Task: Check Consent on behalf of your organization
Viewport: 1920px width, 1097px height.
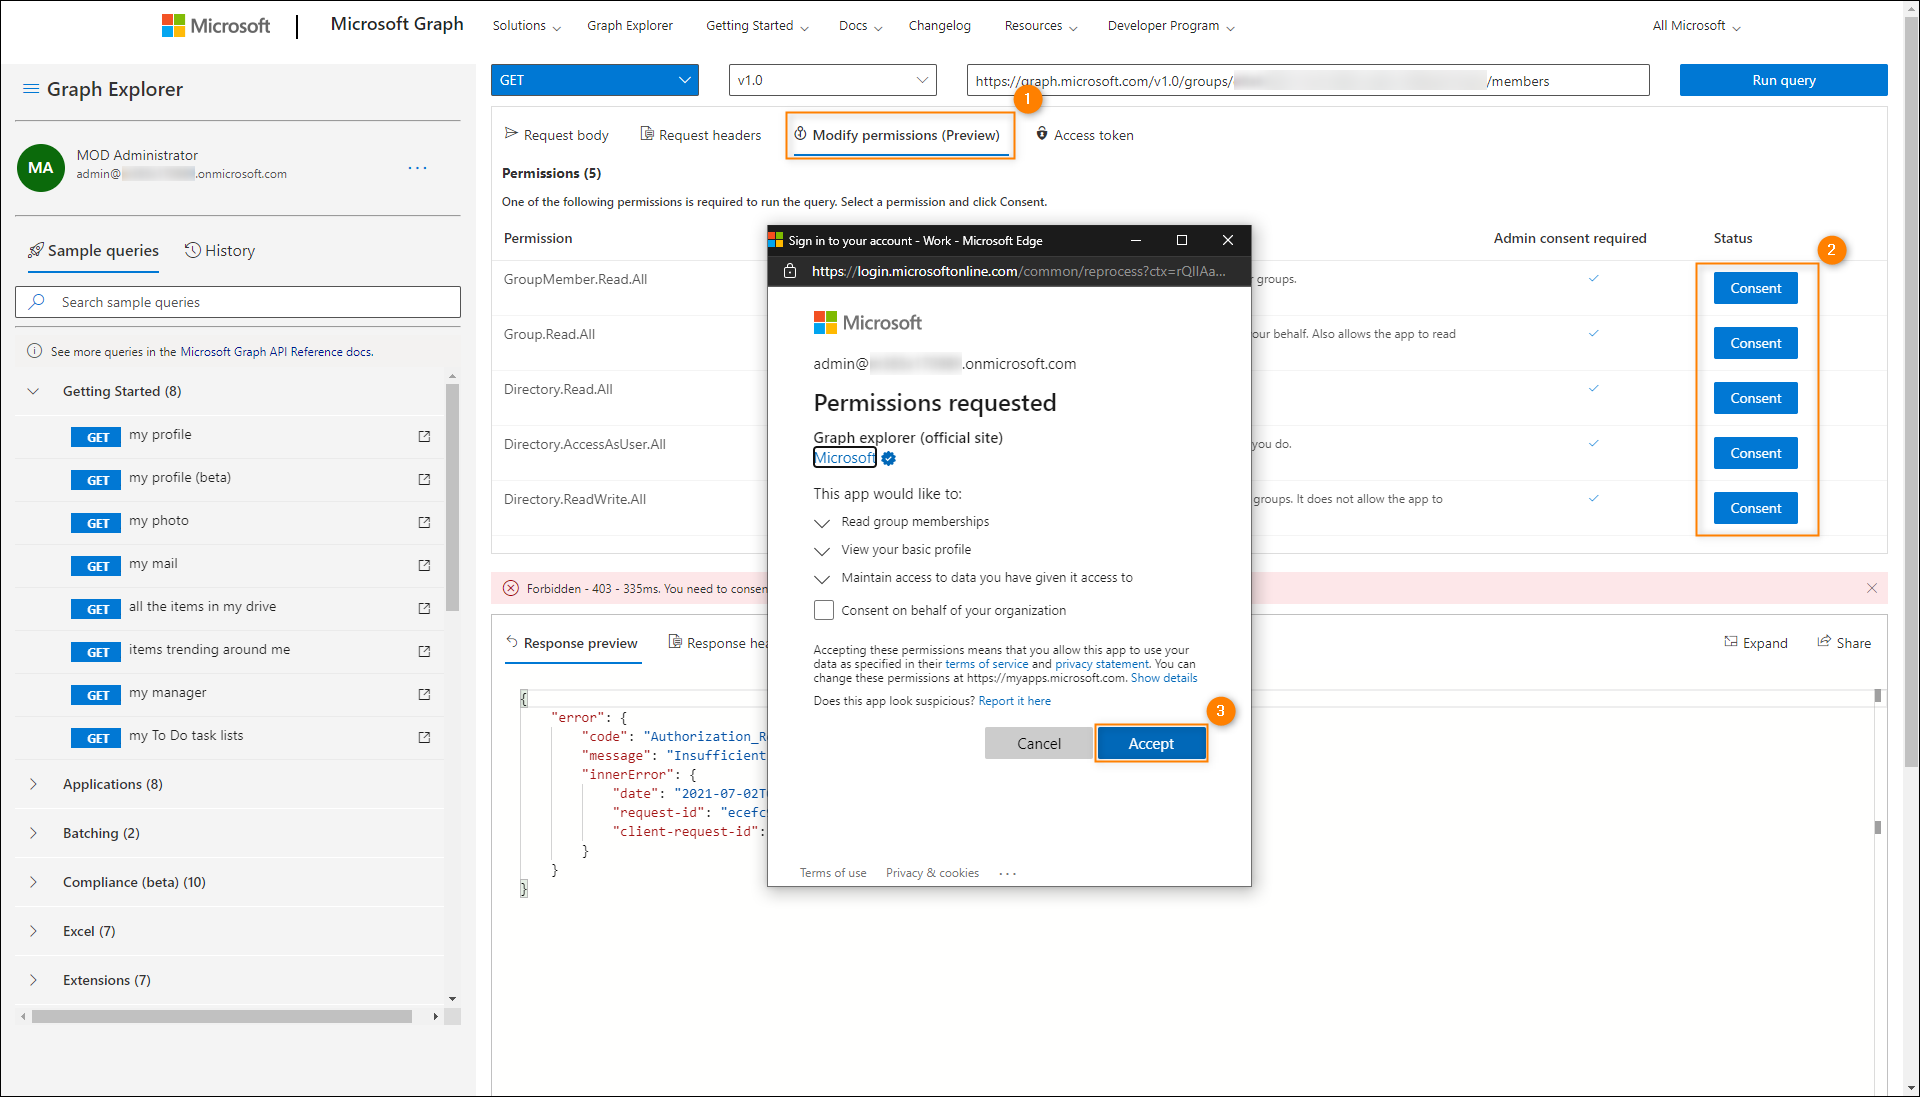Action: (x=824, y=610)
